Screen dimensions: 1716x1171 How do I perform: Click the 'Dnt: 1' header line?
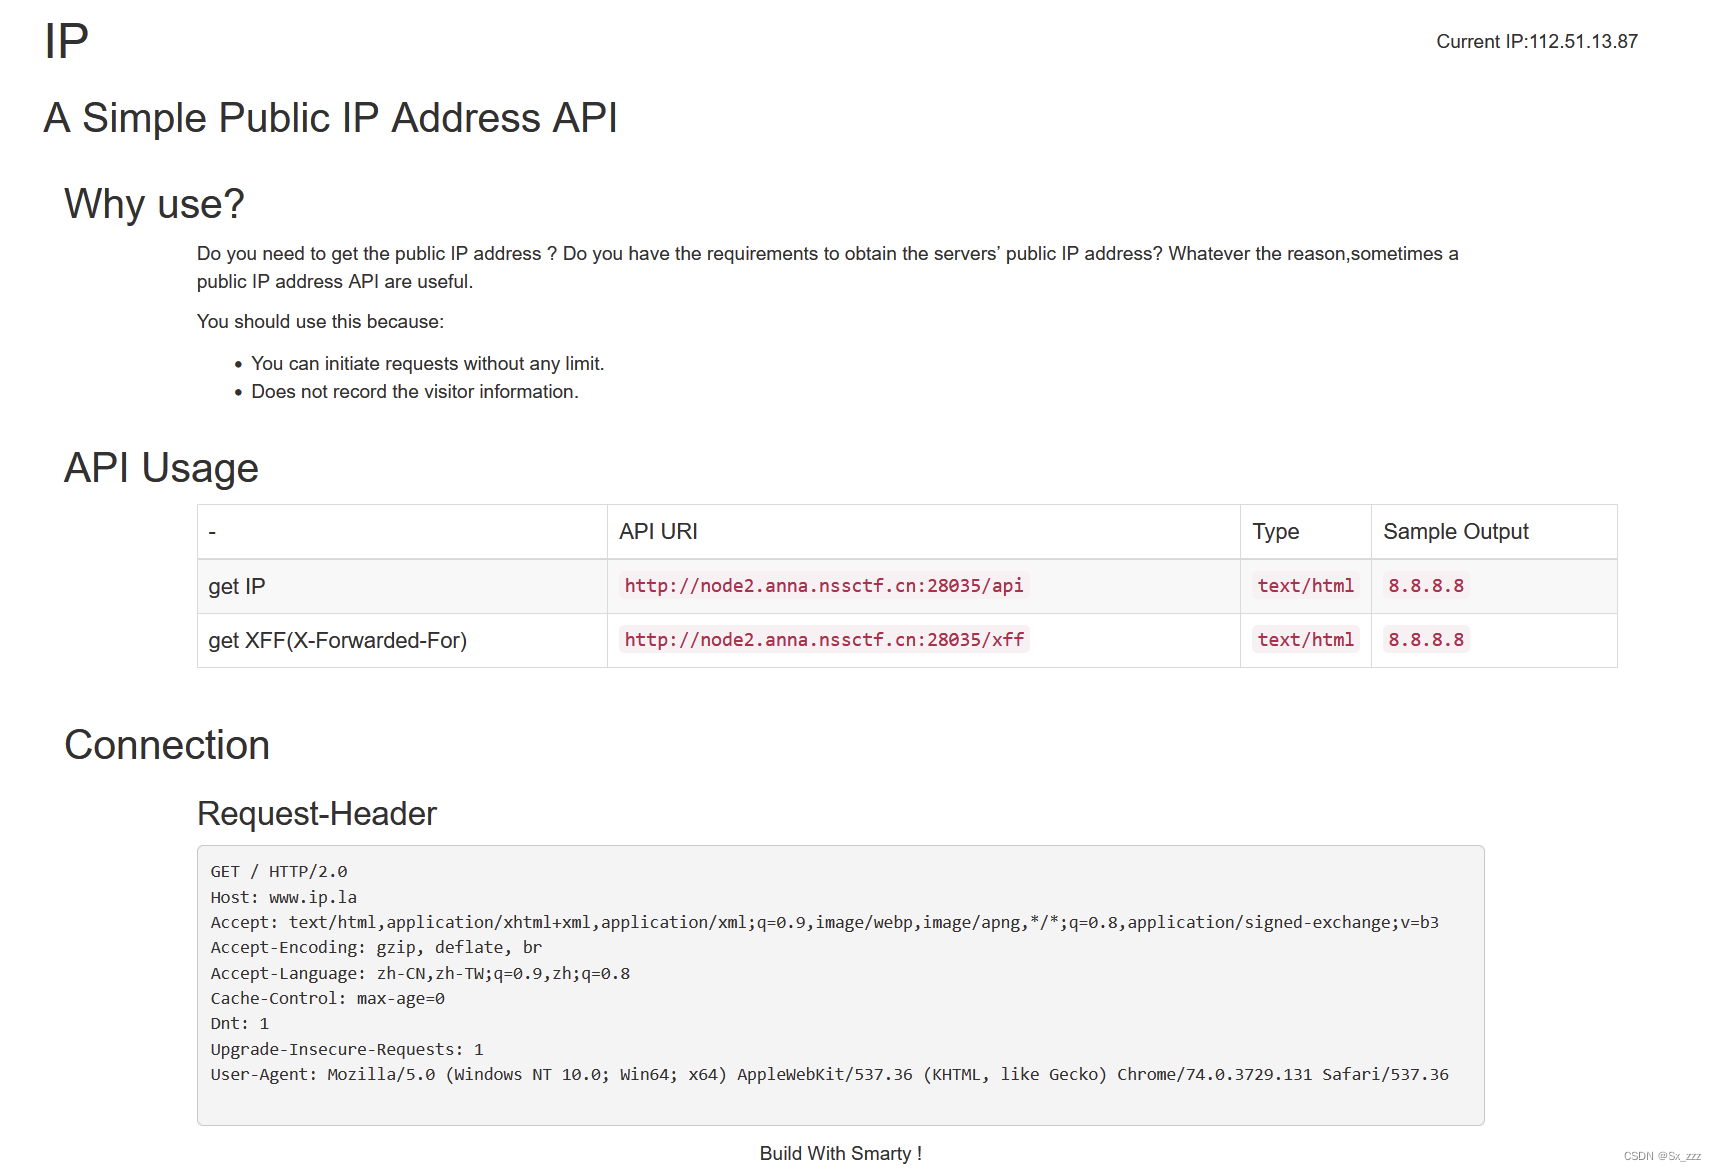(x=240, y=1024)
